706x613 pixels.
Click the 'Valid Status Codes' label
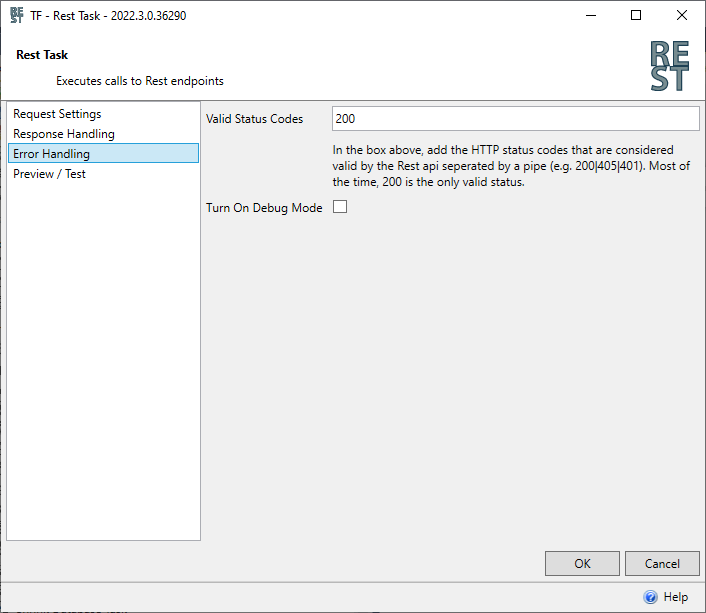[x=254, y=119]
